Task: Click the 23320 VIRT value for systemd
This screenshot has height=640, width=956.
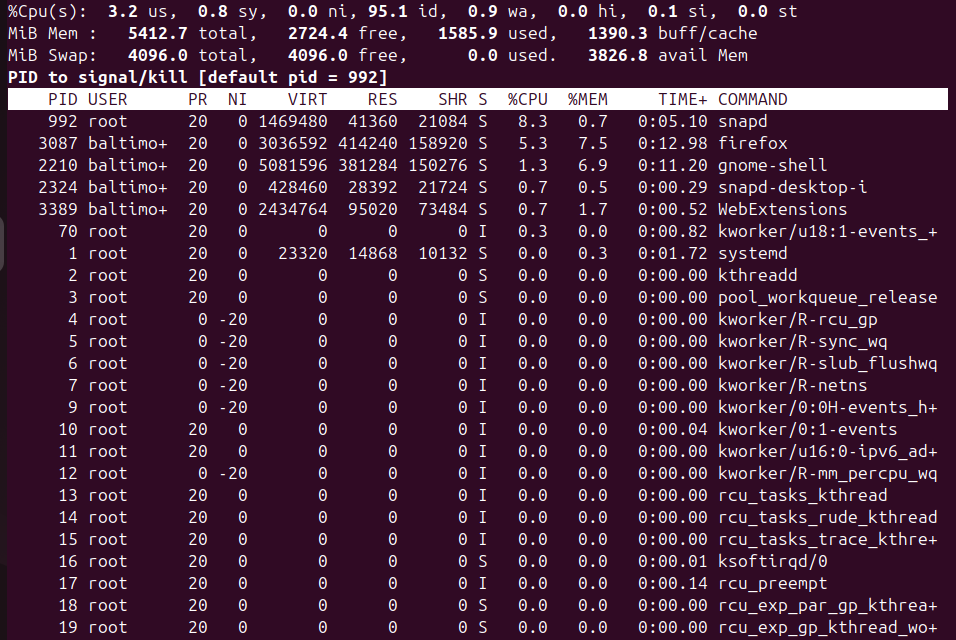Action: (x=302, y=253)
